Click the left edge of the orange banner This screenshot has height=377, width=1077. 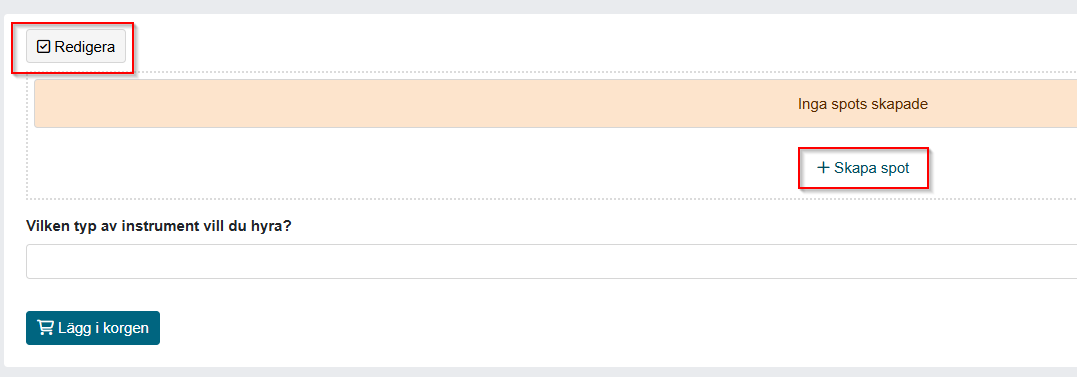pos(38,104)
